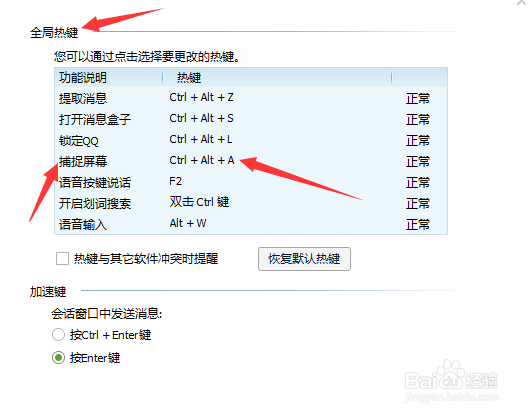
Task: Enable hotkey conflict reminder checkbox
Action: point(62,259)
